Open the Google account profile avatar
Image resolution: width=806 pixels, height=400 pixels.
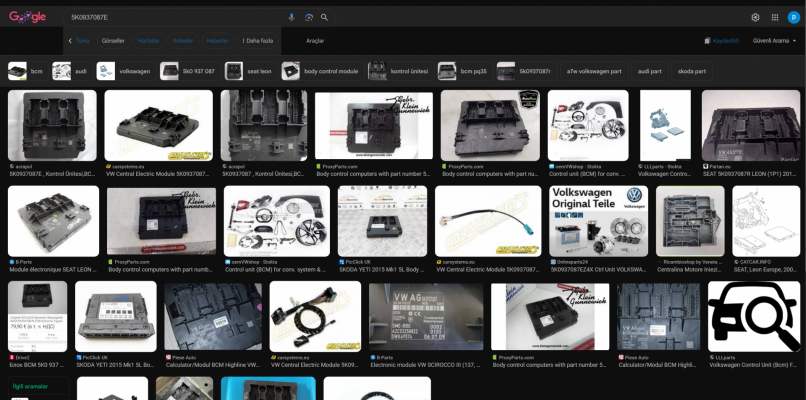point(793,17)
